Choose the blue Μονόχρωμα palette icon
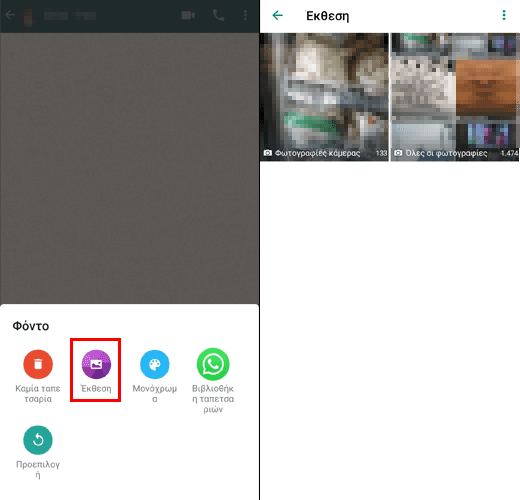The image size is (520, 500). pos(155,364)
